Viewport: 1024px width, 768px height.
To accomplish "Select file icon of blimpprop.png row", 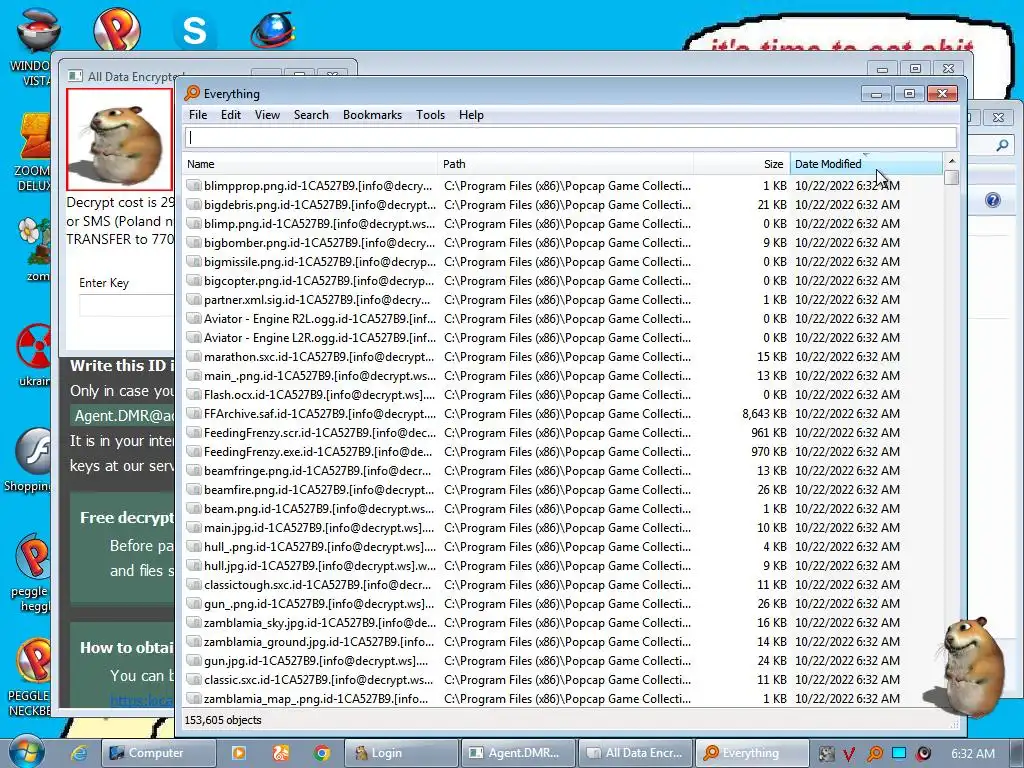I will 193,185.
